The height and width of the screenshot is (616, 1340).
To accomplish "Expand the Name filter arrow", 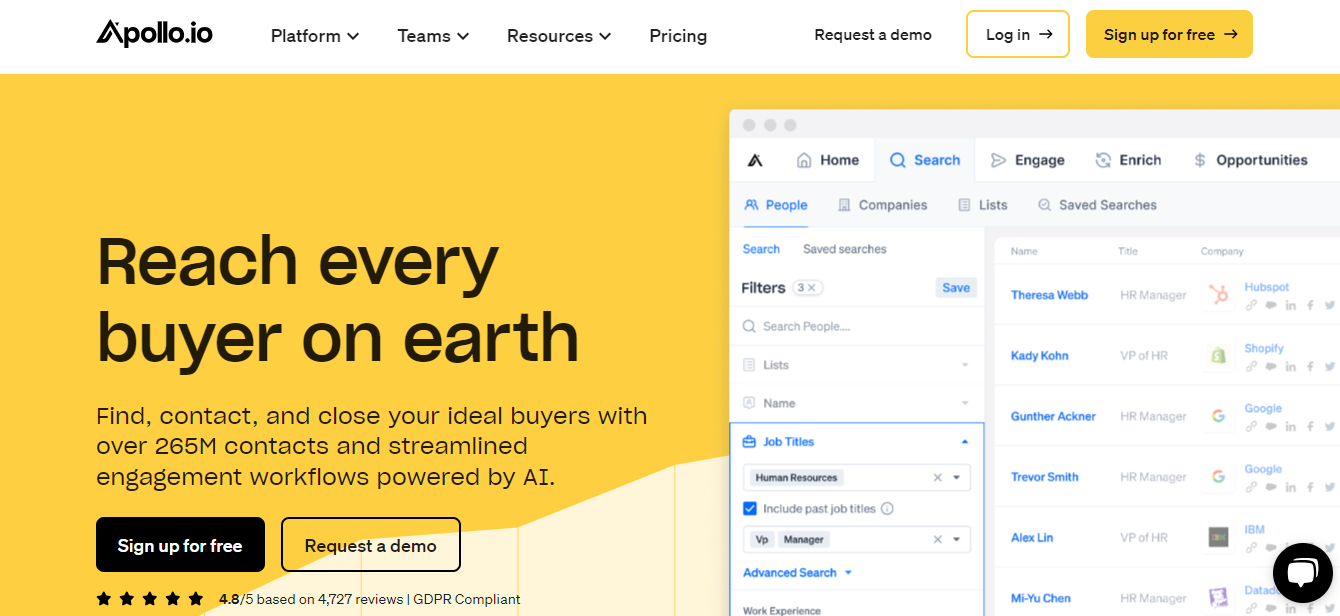I will click(965, 403).
